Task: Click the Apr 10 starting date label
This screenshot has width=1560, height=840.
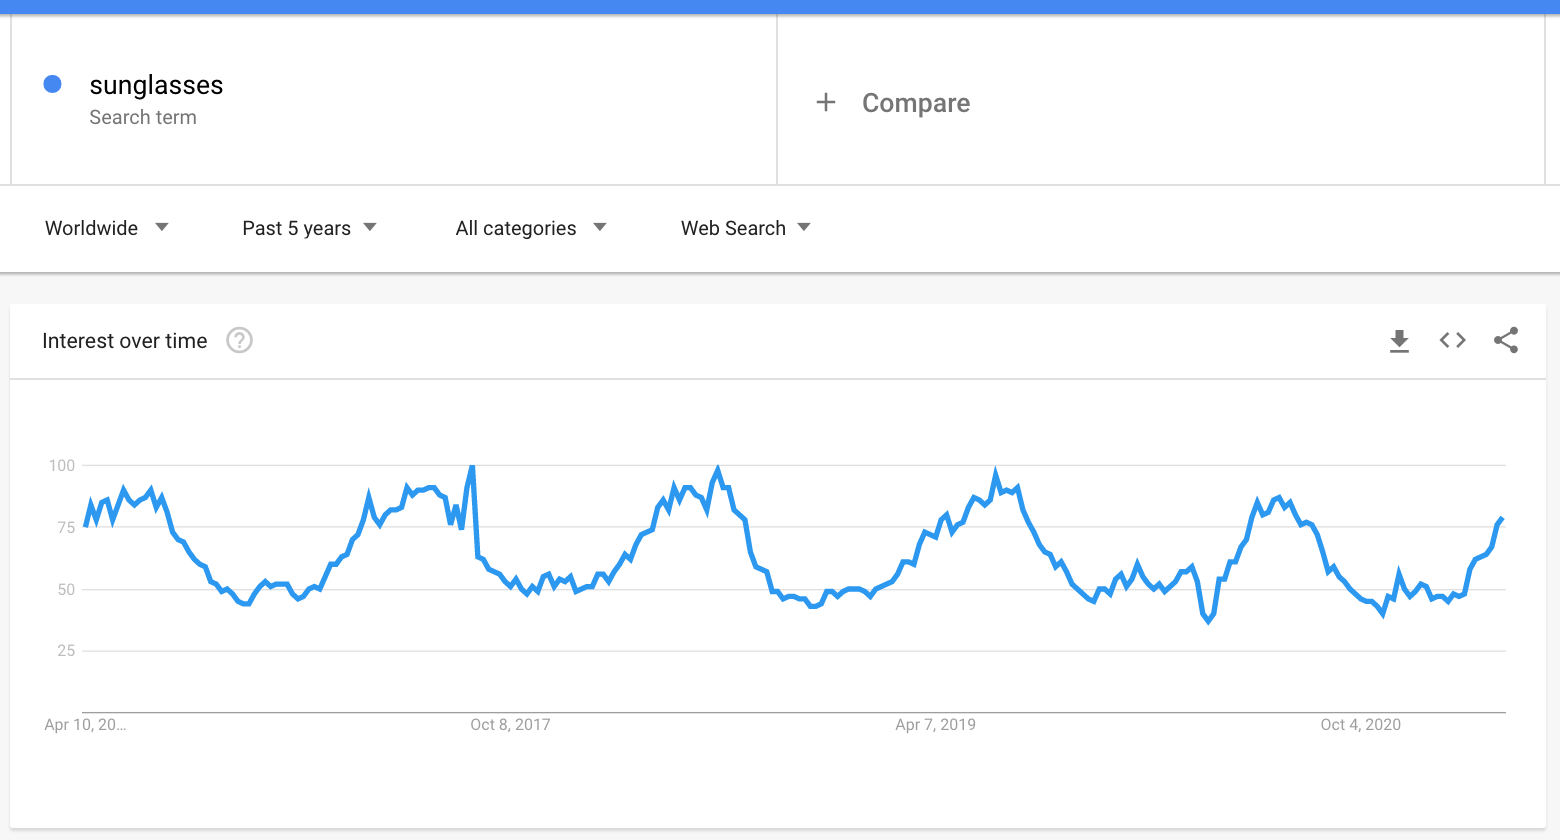Action: pyautogui.click(x=85, y=725)
